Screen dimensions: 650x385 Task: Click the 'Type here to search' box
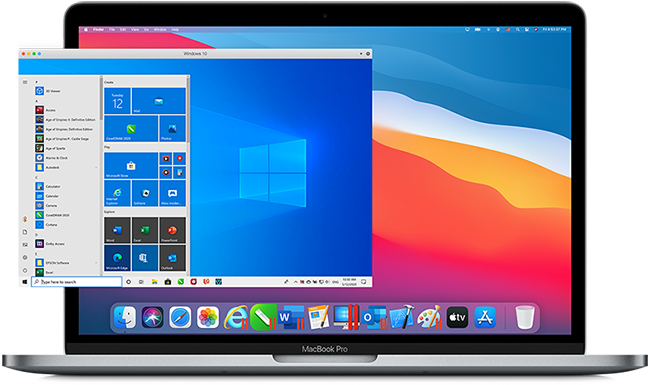(x=77, y=282)
